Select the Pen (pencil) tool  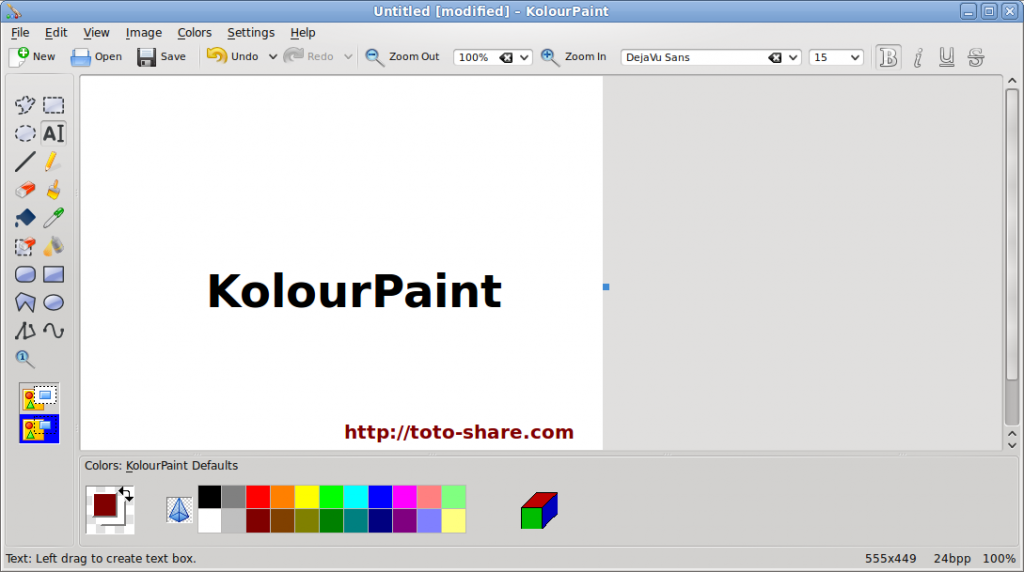[54, 161]
